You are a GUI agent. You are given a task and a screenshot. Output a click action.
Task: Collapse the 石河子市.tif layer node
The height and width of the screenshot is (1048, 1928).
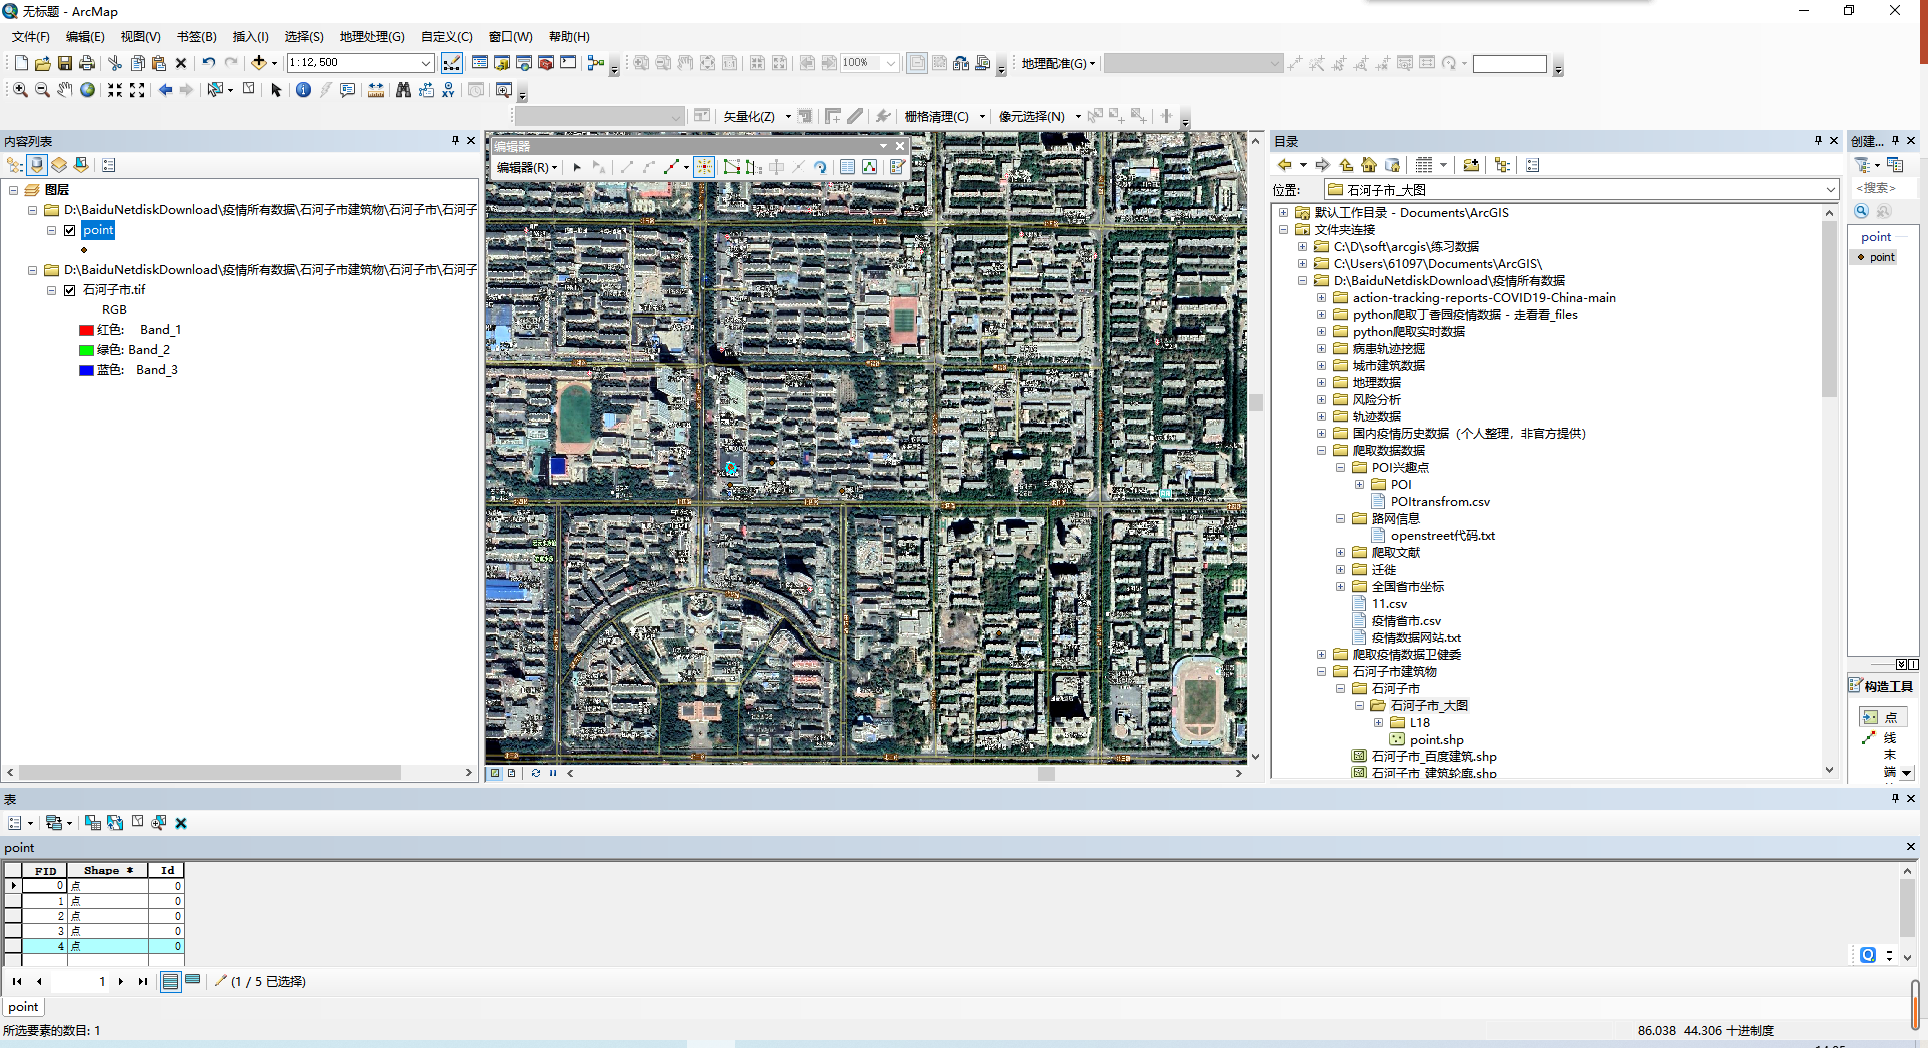(51, 290)
